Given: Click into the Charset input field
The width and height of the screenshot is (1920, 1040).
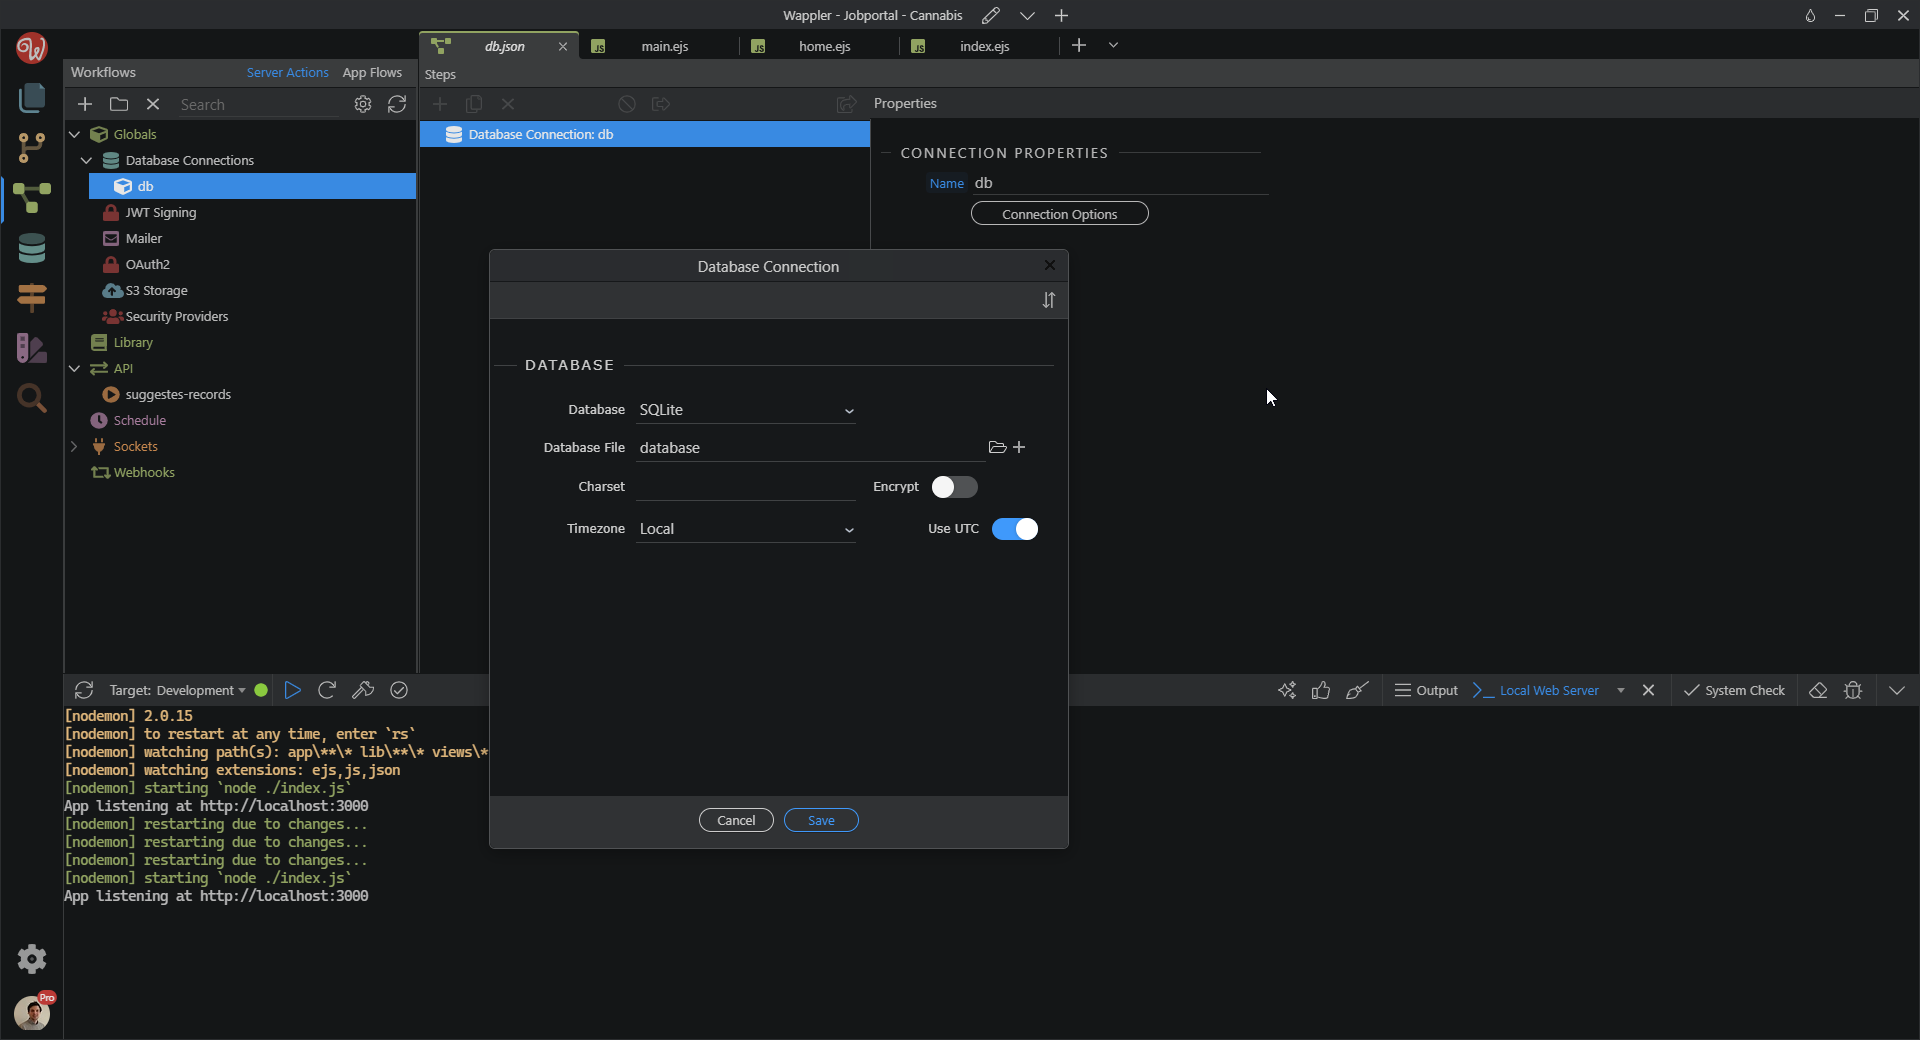Looking at the screenshot, I should [x=746, y=487].
